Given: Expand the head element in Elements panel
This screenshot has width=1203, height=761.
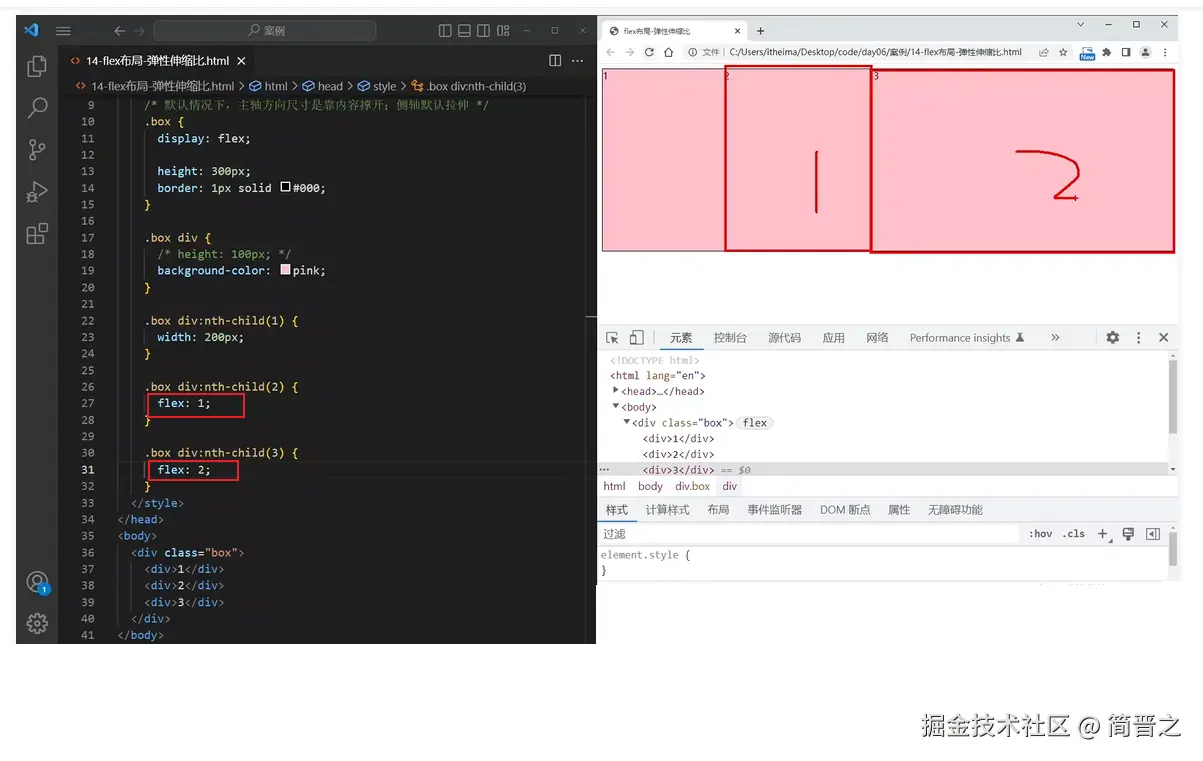Looking at the screenshot, I should pos(618,391).
